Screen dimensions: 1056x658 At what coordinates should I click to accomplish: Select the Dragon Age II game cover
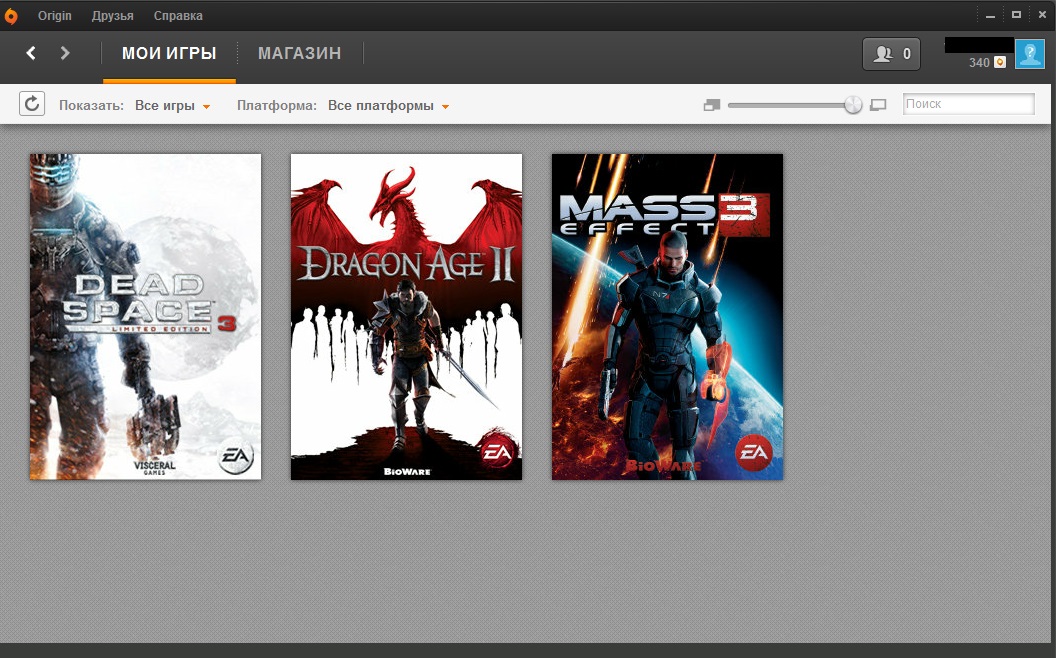tap(406, 317)
